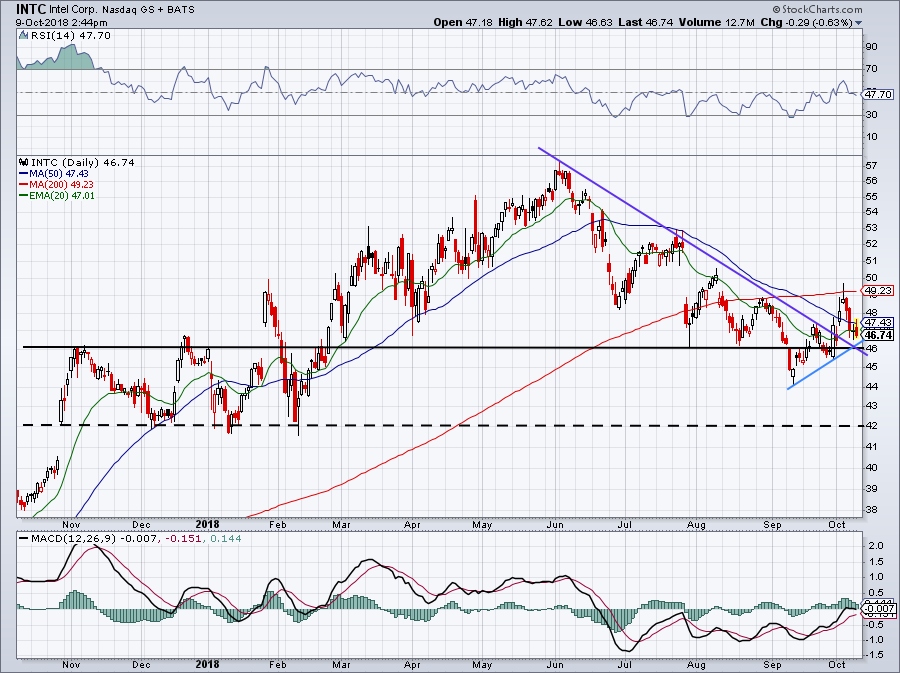Click the bold INTC ticker title
Viewport: 900px width, 673px height.
coord(29,9)
